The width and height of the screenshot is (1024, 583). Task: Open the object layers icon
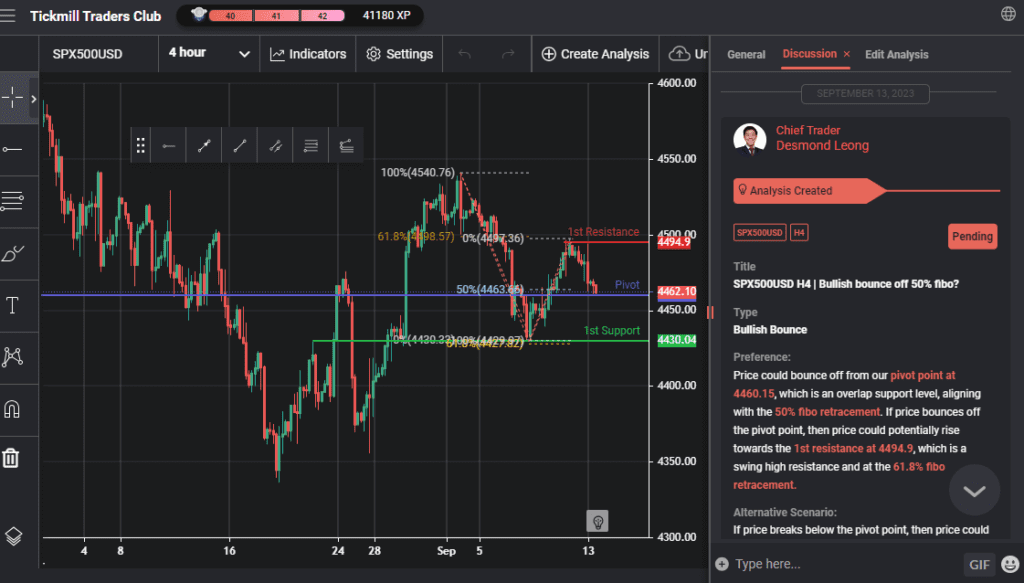pos(13,536)
